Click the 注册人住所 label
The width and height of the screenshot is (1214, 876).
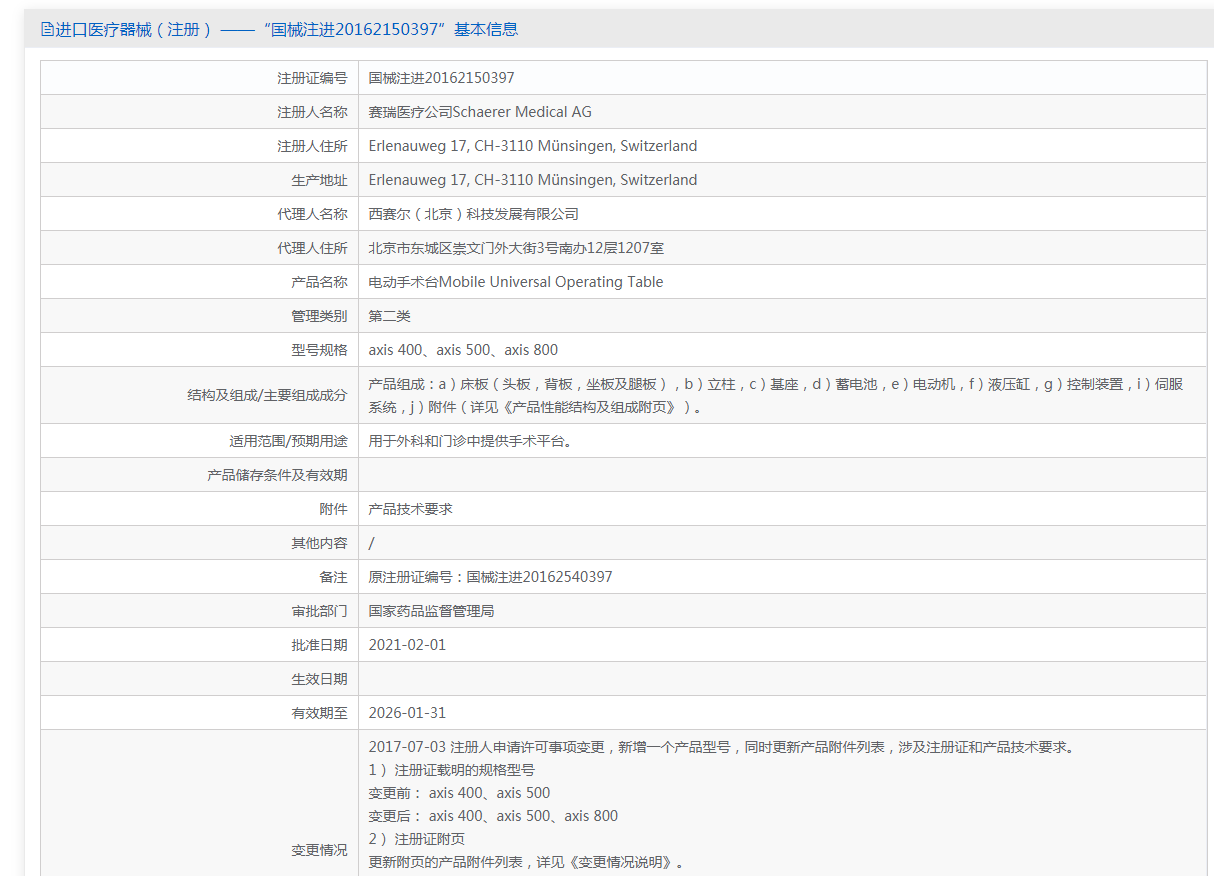tap(312, 146)
